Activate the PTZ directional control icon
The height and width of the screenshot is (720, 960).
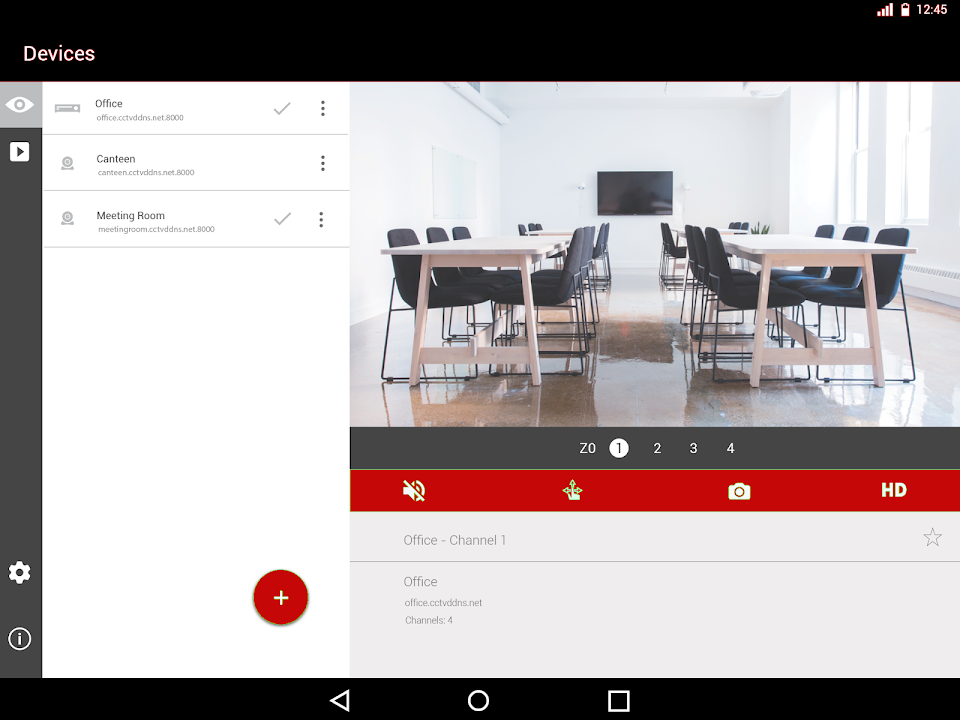pos(572,490)
